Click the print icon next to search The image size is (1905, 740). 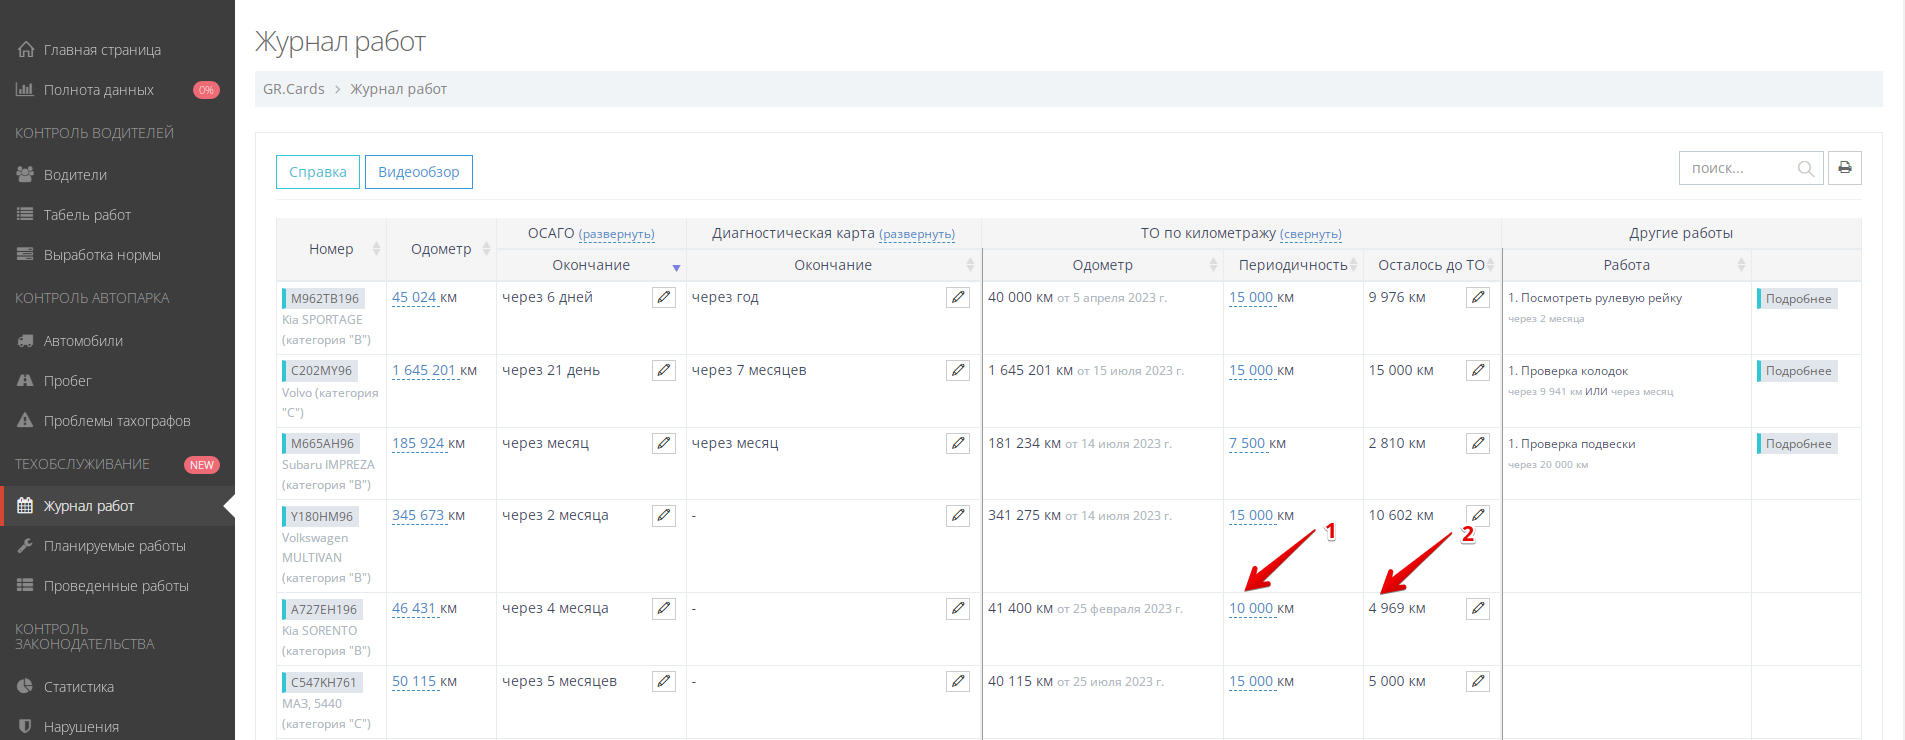pyautogui.click(x=1844, y=168)
